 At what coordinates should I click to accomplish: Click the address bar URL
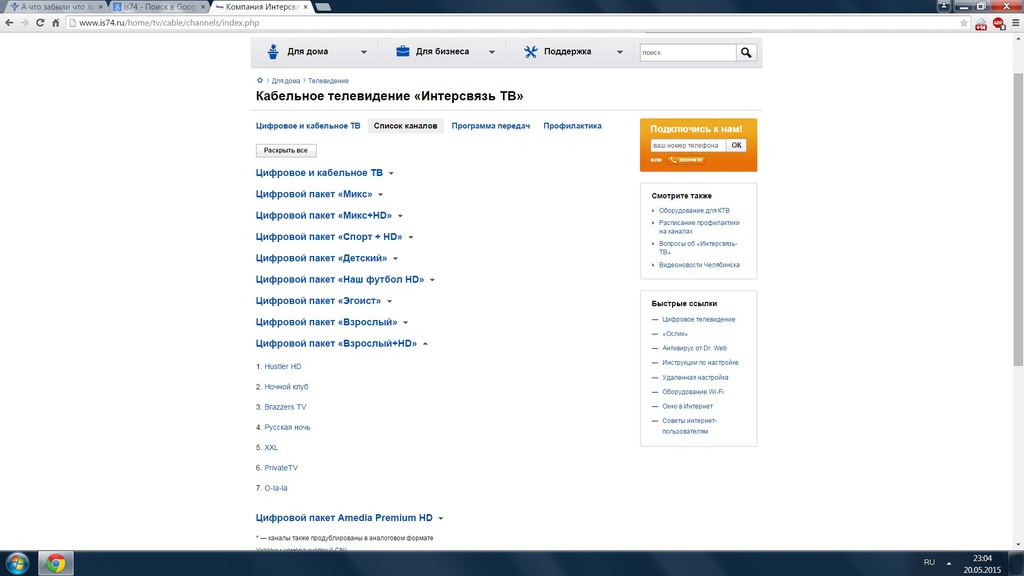point(169,23)
